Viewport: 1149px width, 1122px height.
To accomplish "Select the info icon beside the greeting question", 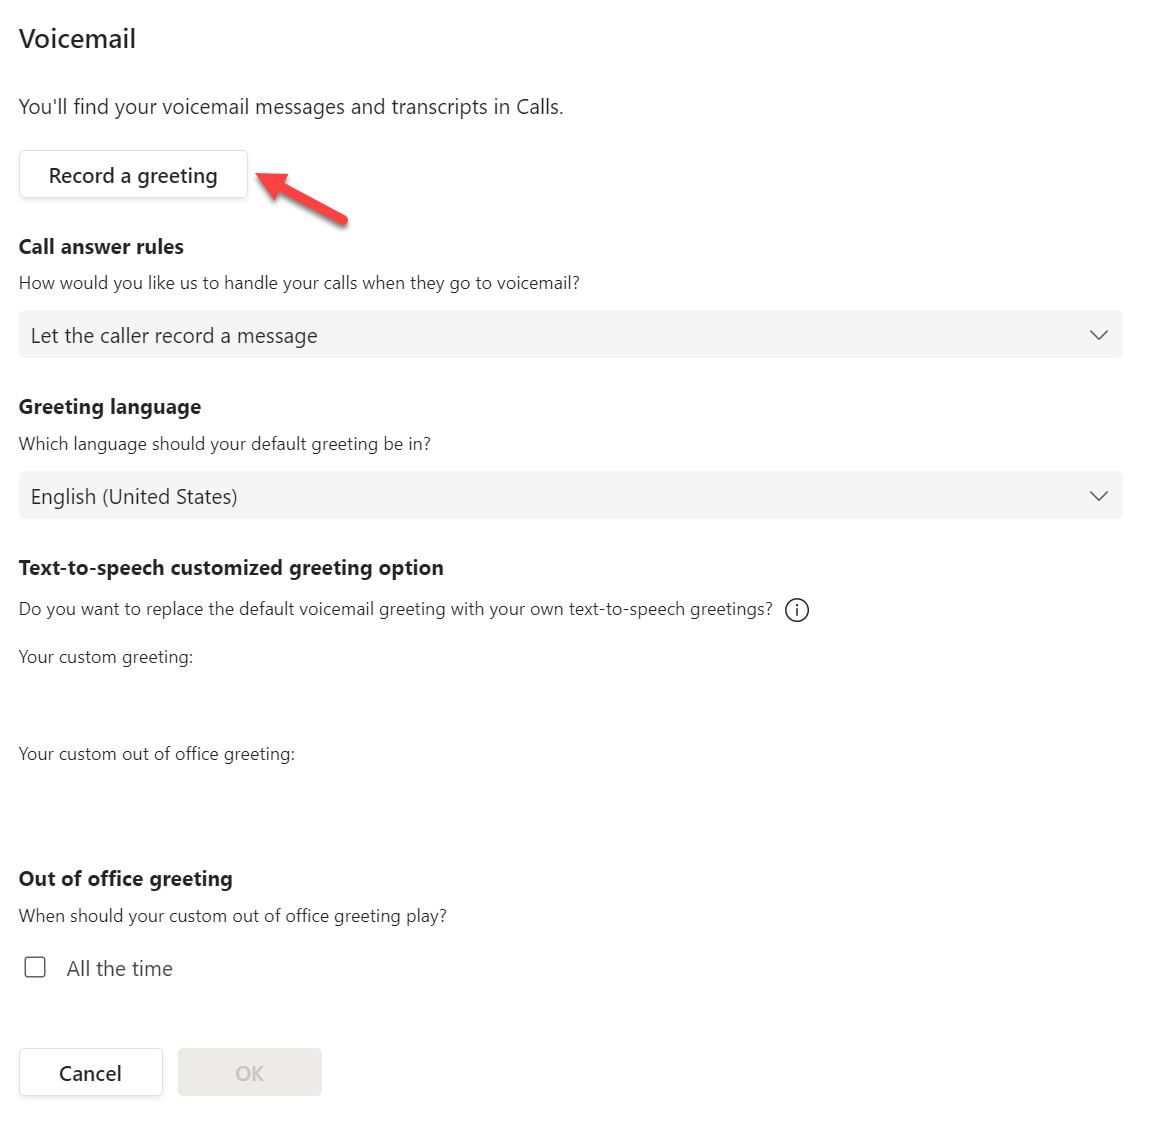I will tap(797, 610).
